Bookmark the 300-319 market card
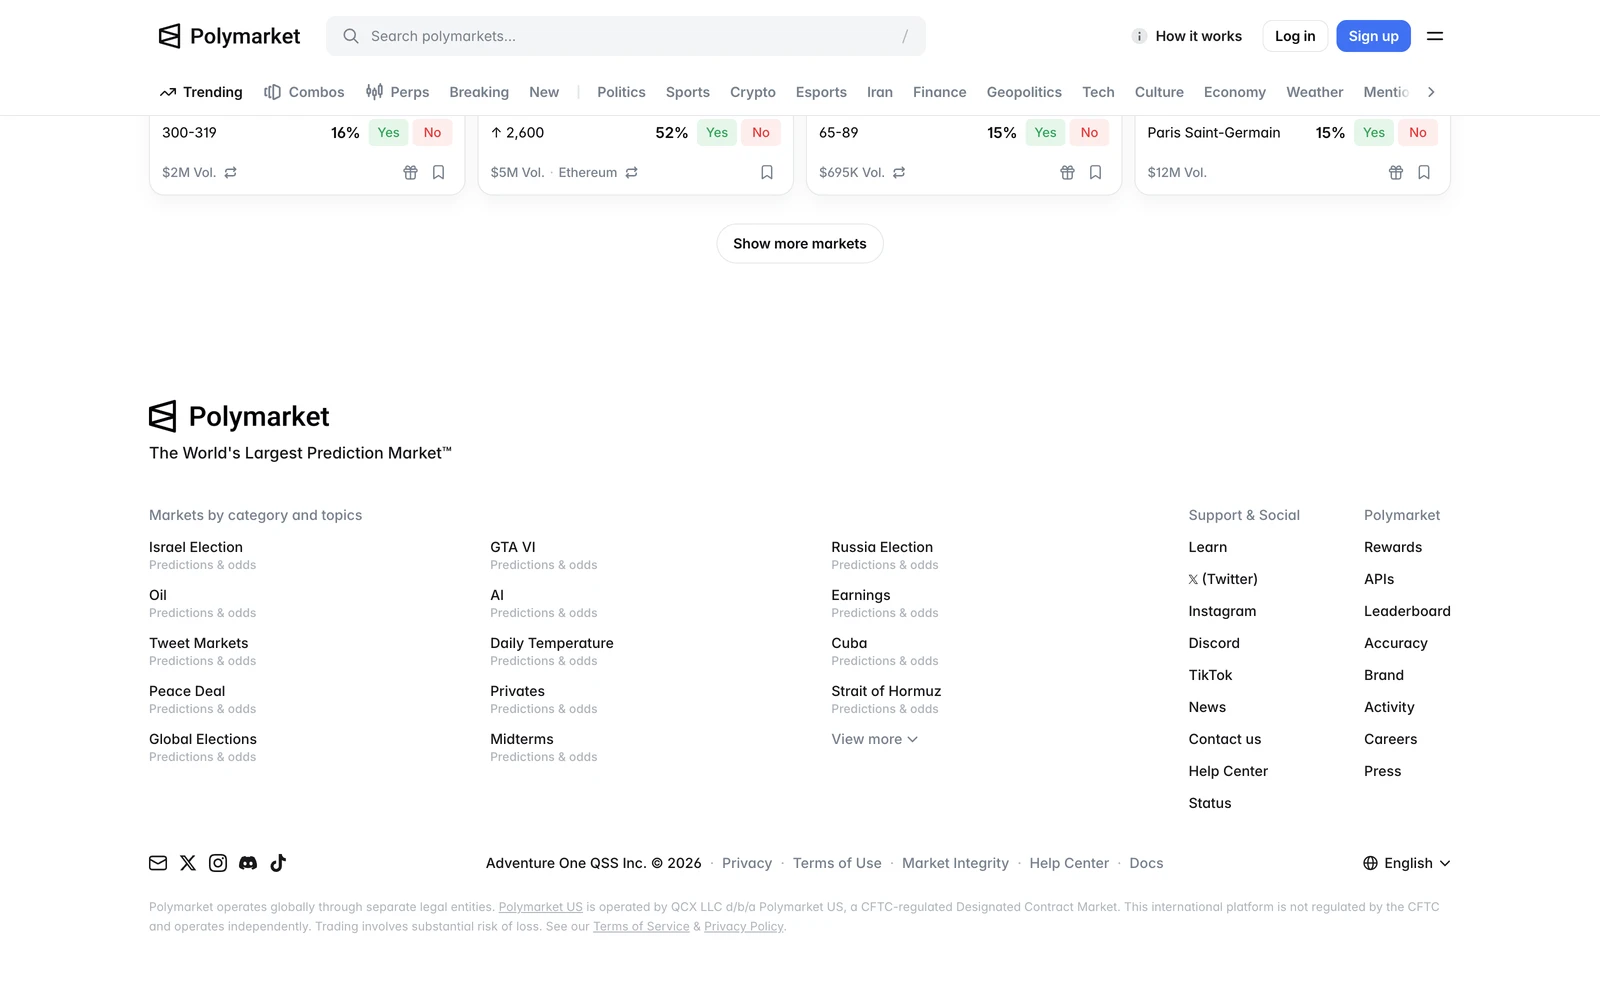The image size is (1600, 1000). [438, 172]
